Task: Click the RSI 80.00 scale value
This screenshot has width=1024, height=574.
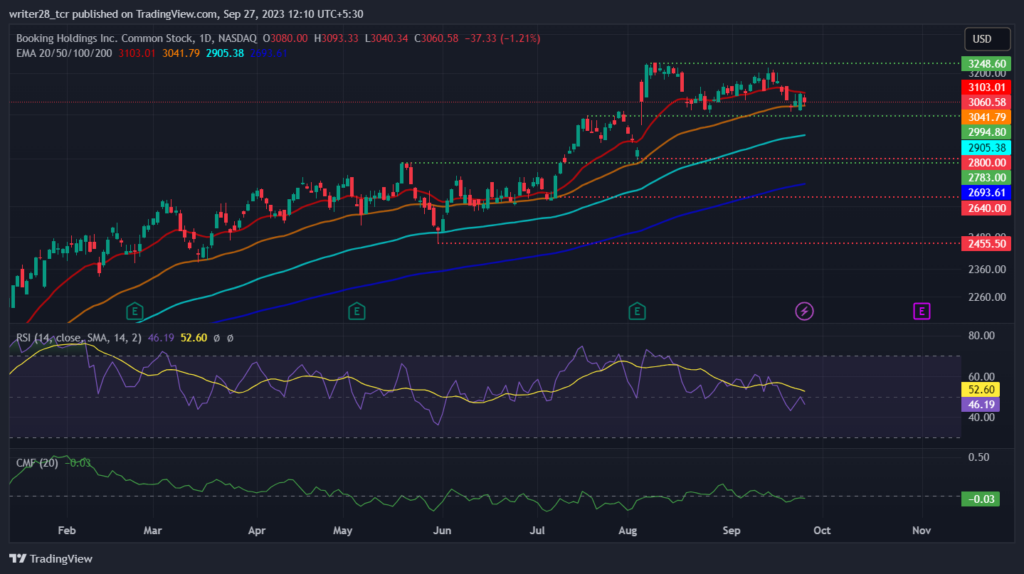Action: (x=981, y=336)
